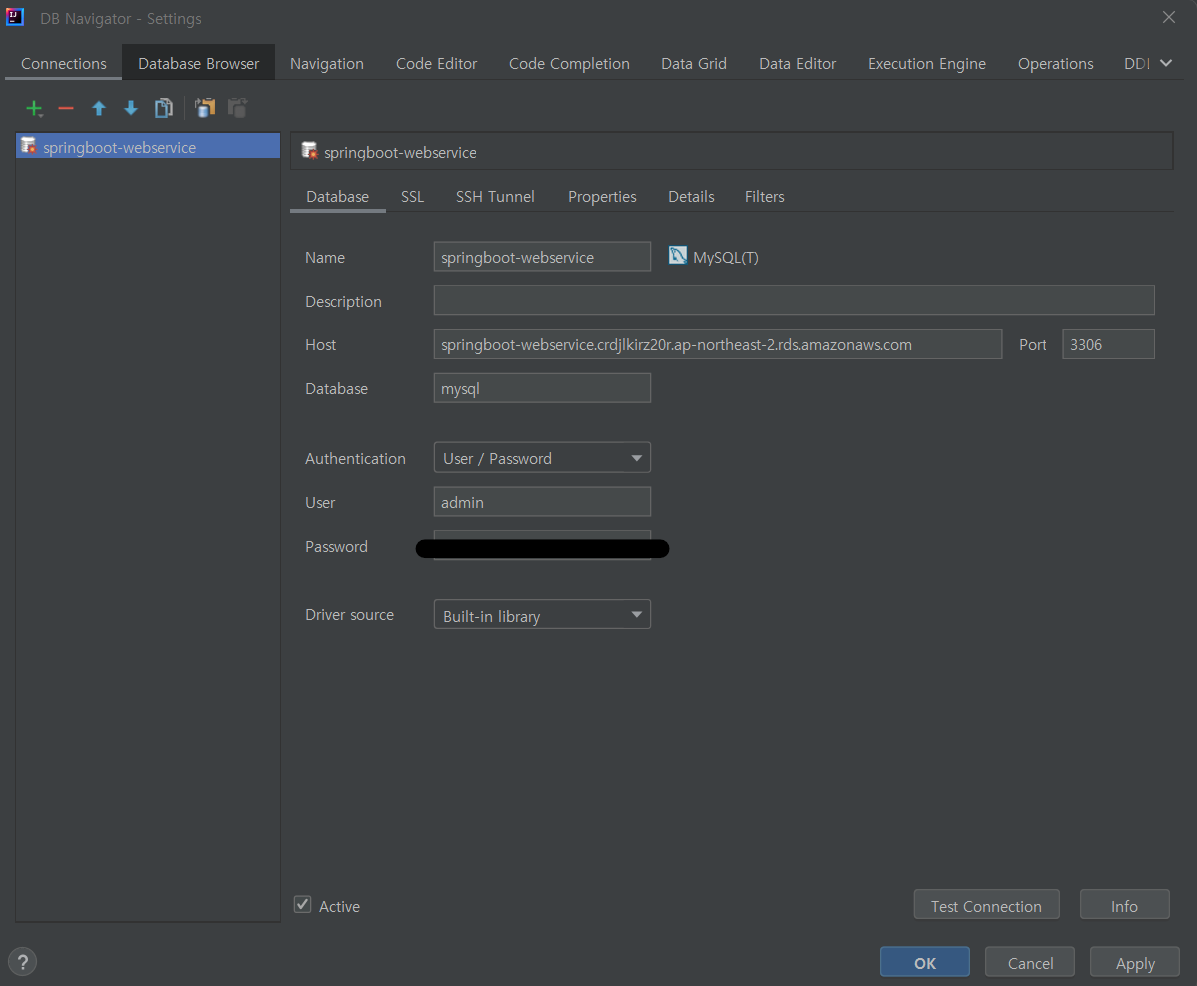This screenshot has width=1197, height=986.
Task: Focus the Name input field
Action: (542, 257)
